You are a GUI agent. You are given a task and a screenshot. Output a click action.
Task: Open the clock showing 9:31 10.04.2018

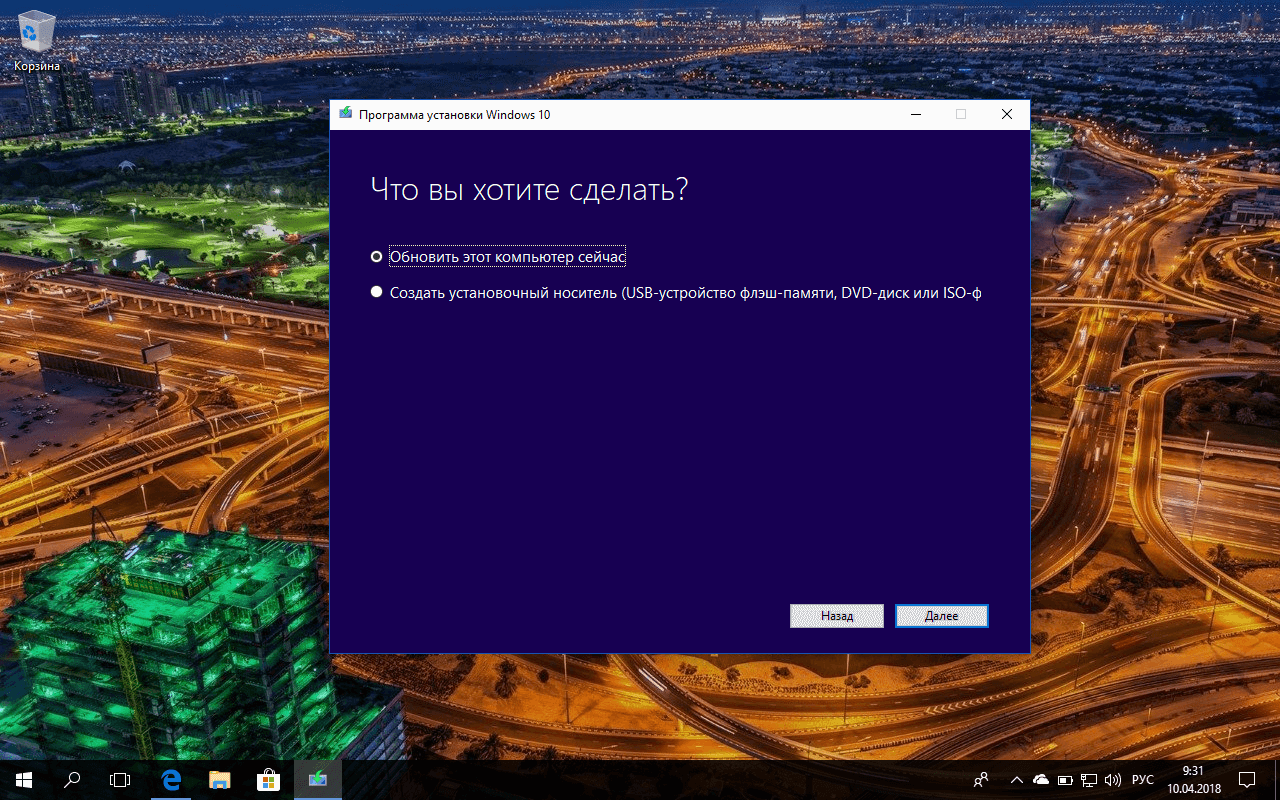[1192, 780]
